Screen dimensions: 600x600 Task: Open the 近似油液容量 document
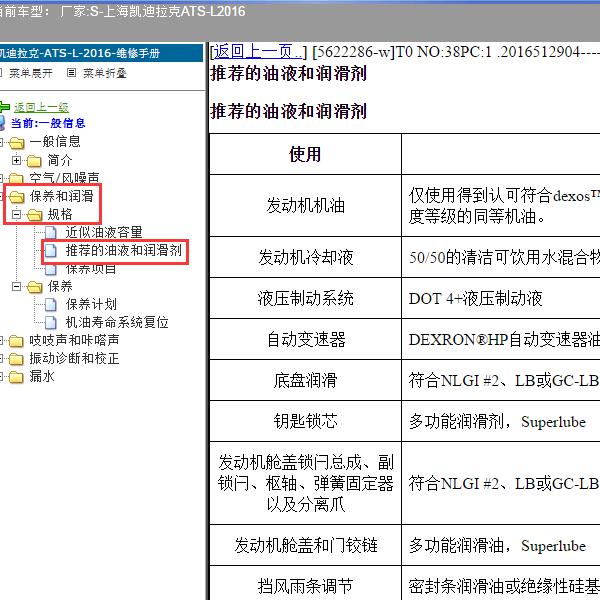[104, 232]
